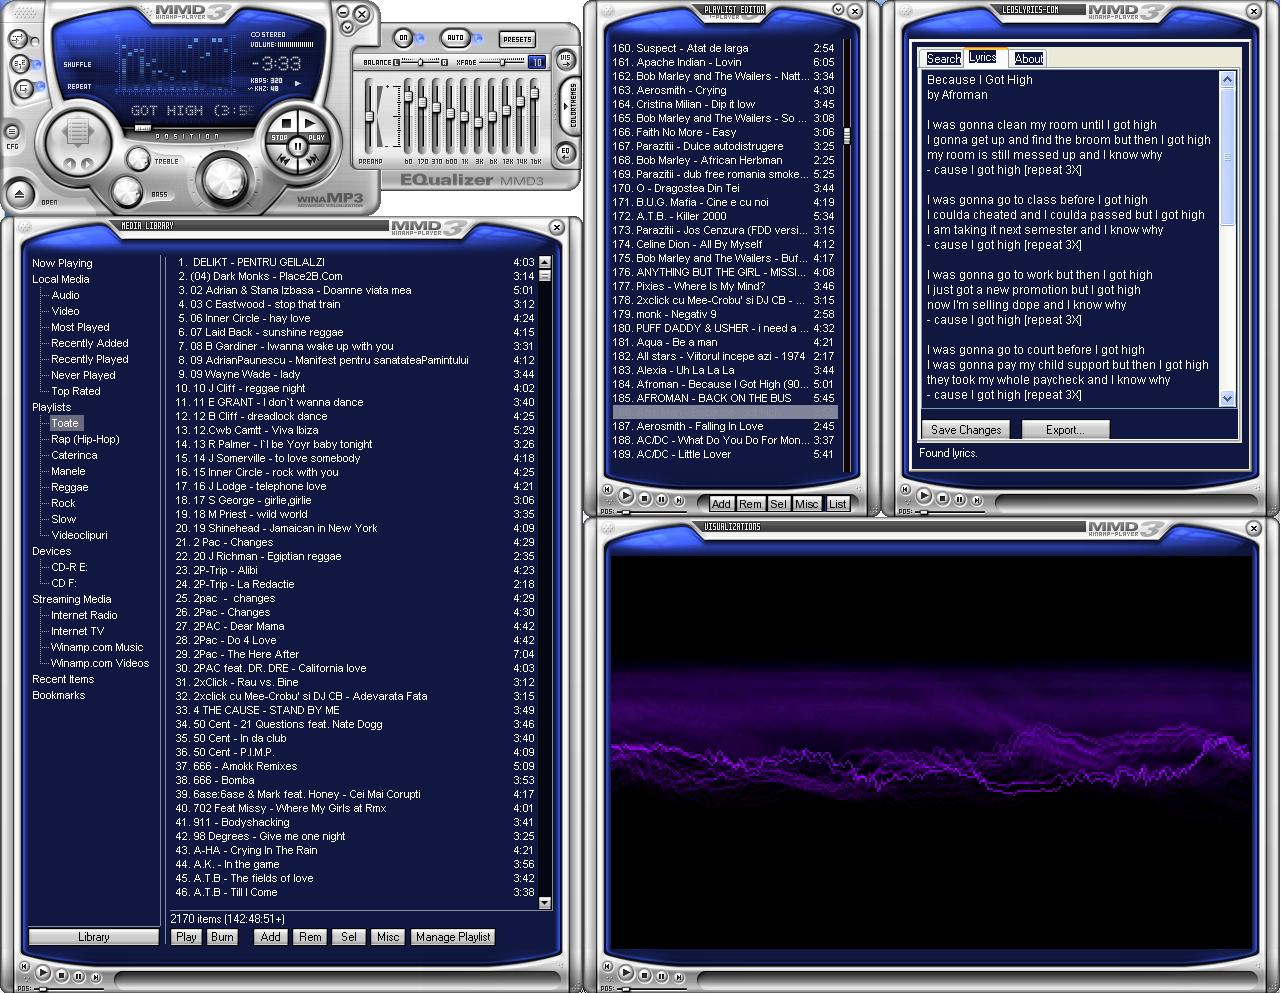Open the About tab in lyrics window
The image size is (1281, 993).
coord(1028,59)
